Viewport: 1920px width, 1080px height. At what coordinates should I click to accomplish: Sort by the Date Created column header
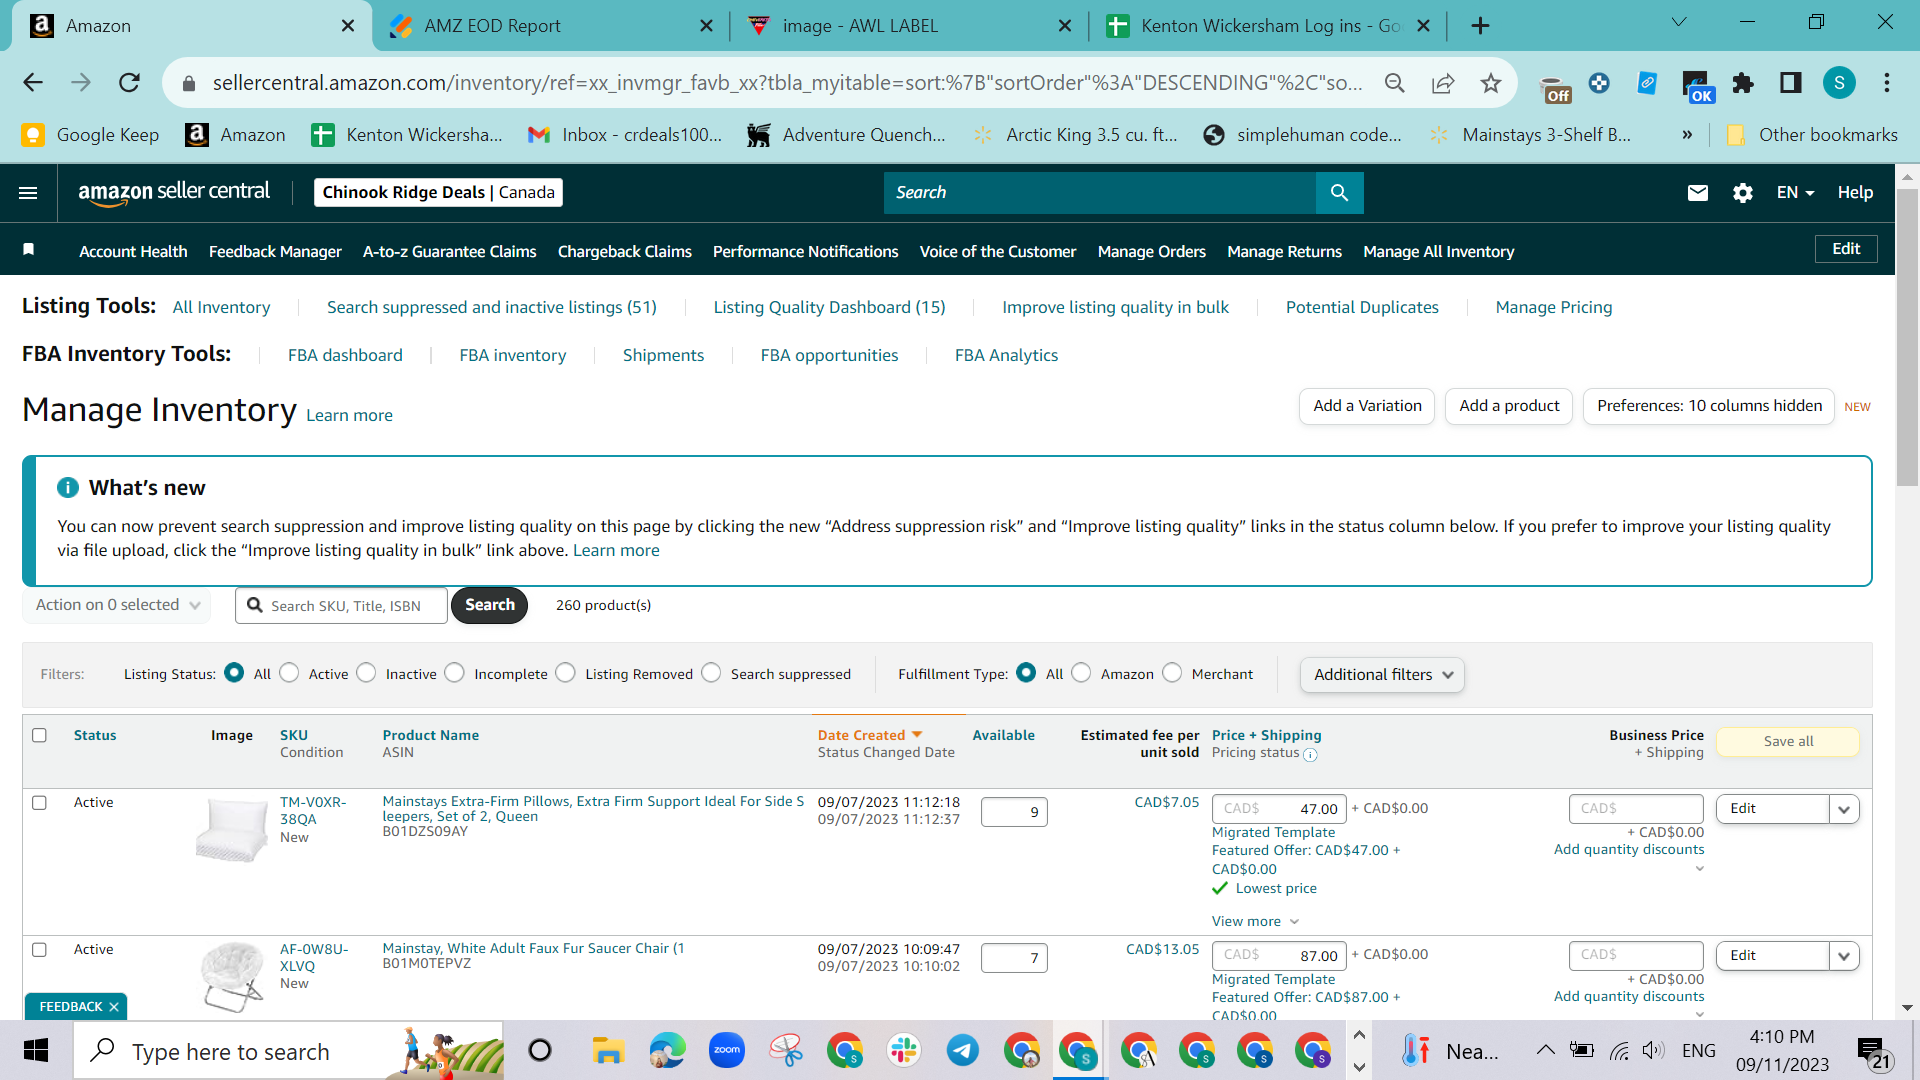coord(869,735)
